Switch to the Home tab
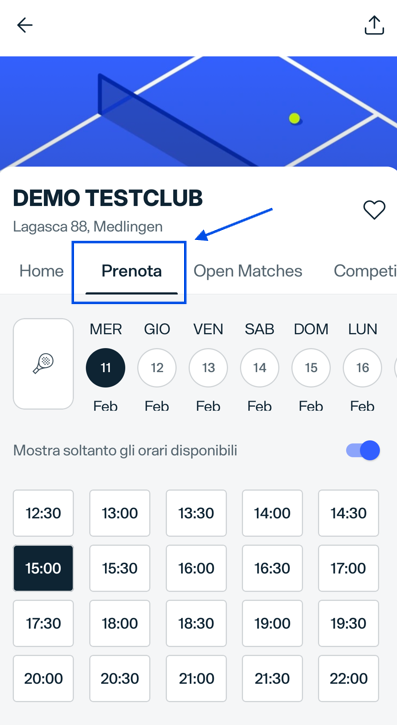The width and height of the screenshot is (397, 725). point(41,271)
